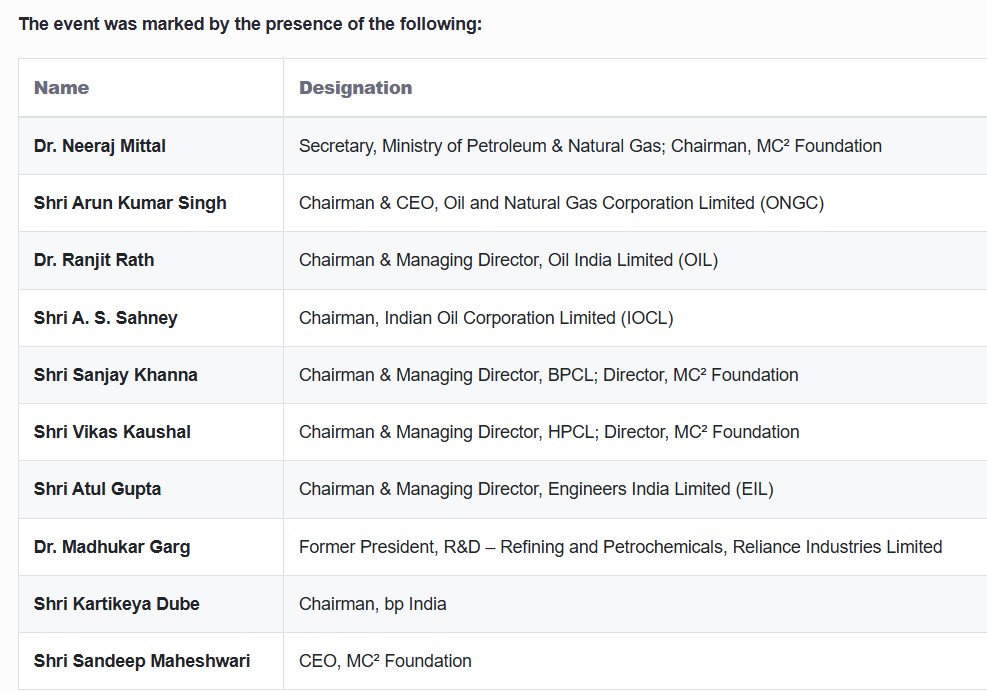Click the Chairman, bp India designation
This screenshot has height=691, width=987.
pos(373,604)
